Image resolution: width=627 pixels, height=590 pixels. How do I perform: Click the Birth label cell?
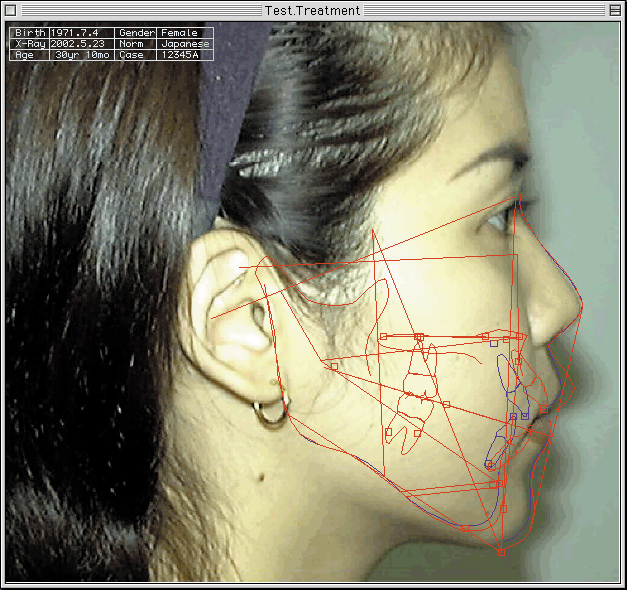coord(30,33)
